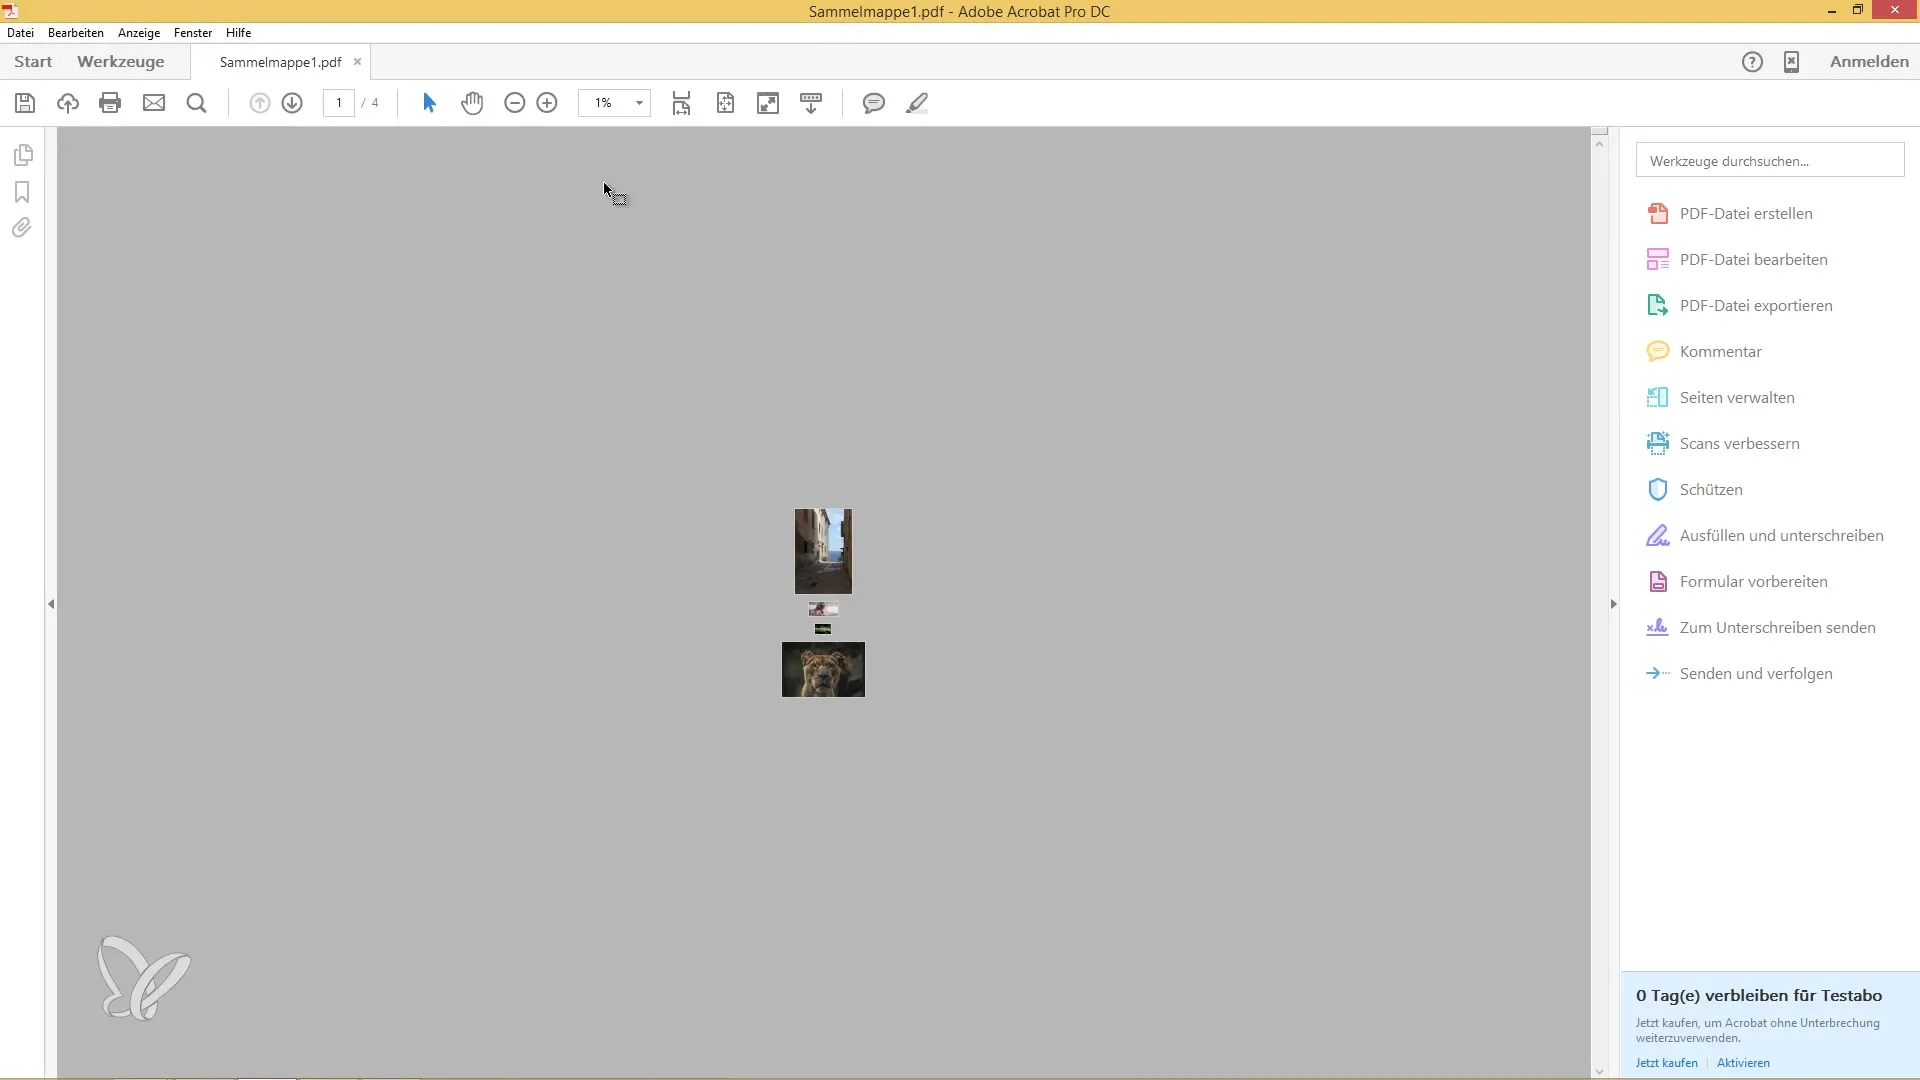Image resolution: width=1920 pixels, height=1080 pixels.
Task: Click the Schützen shield icon
Action: tap(1658, 489)
